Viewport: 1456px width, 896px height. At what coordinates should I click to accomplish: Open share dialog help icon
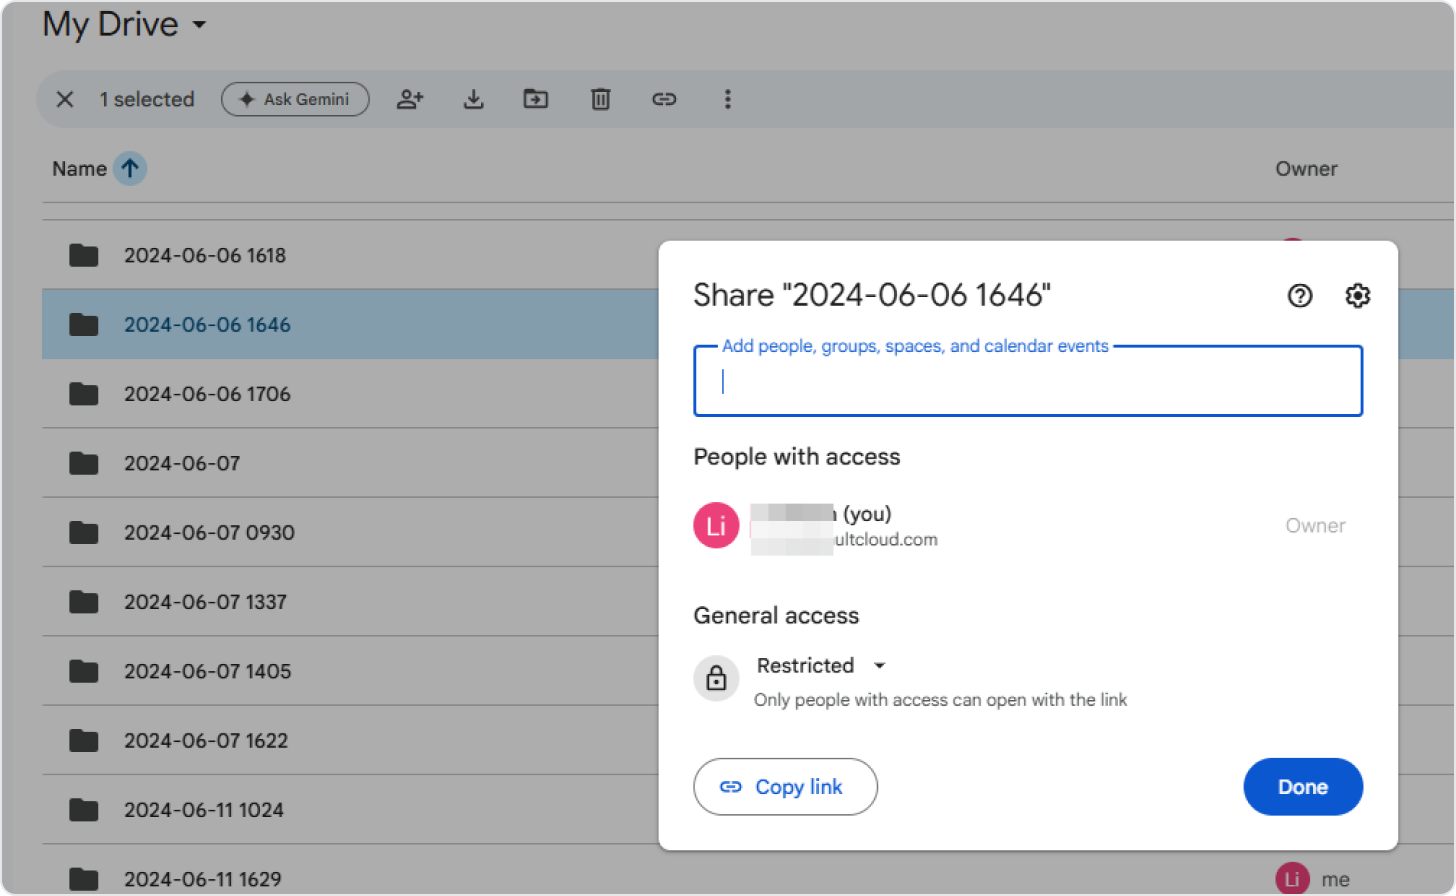(x=1300, y=295)
